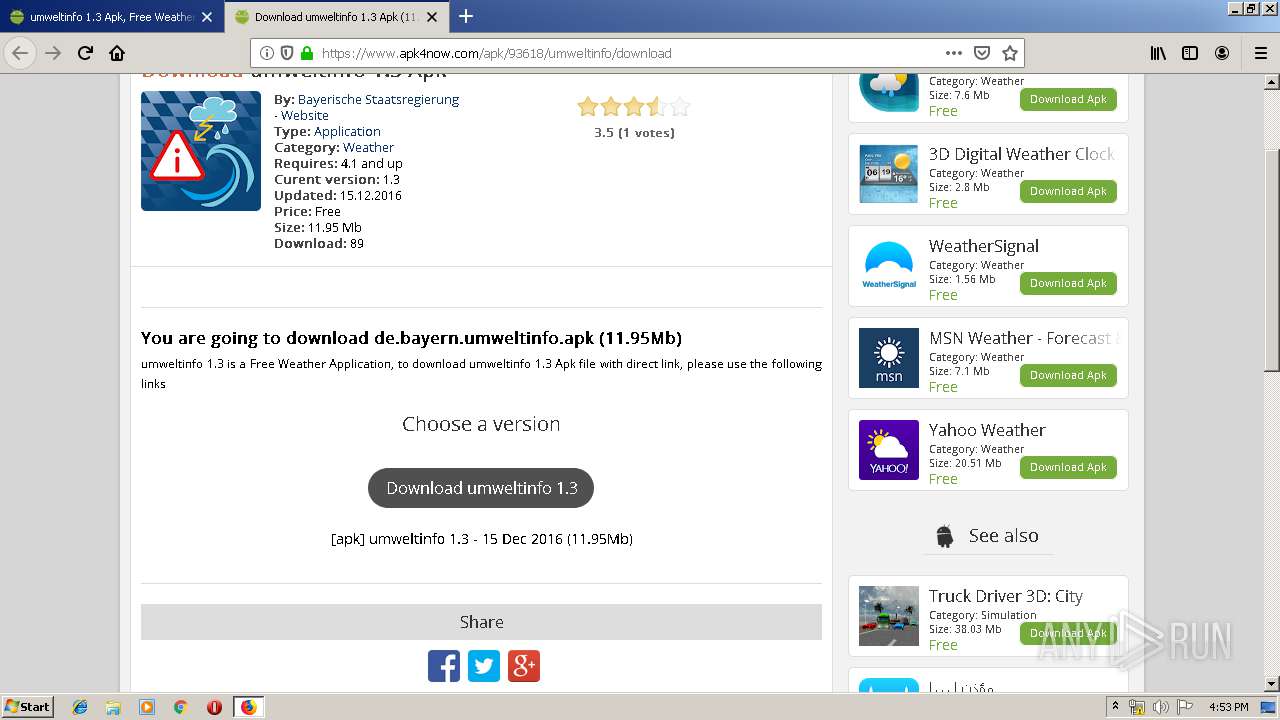The width and height of the screenshot is (1280, 720).
Task: Open File Explorer from taskbar
Action: (113, 707)
